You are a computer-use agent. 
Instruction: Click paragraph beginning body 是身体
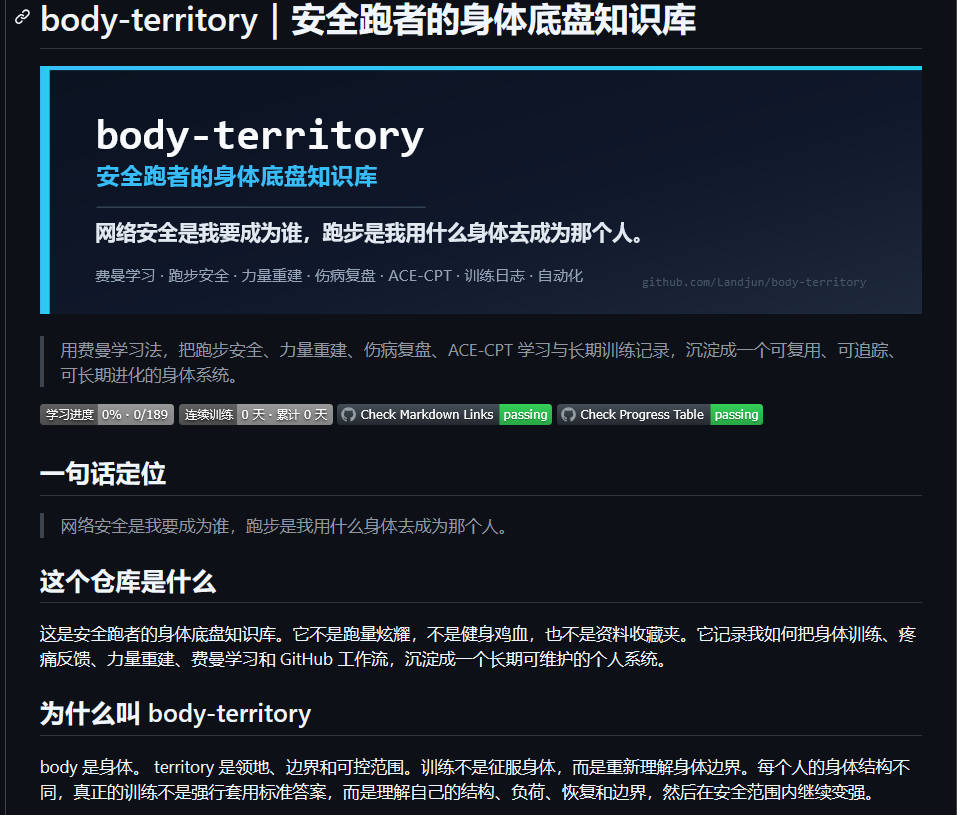pyautogui.click(x=475, y=779)
